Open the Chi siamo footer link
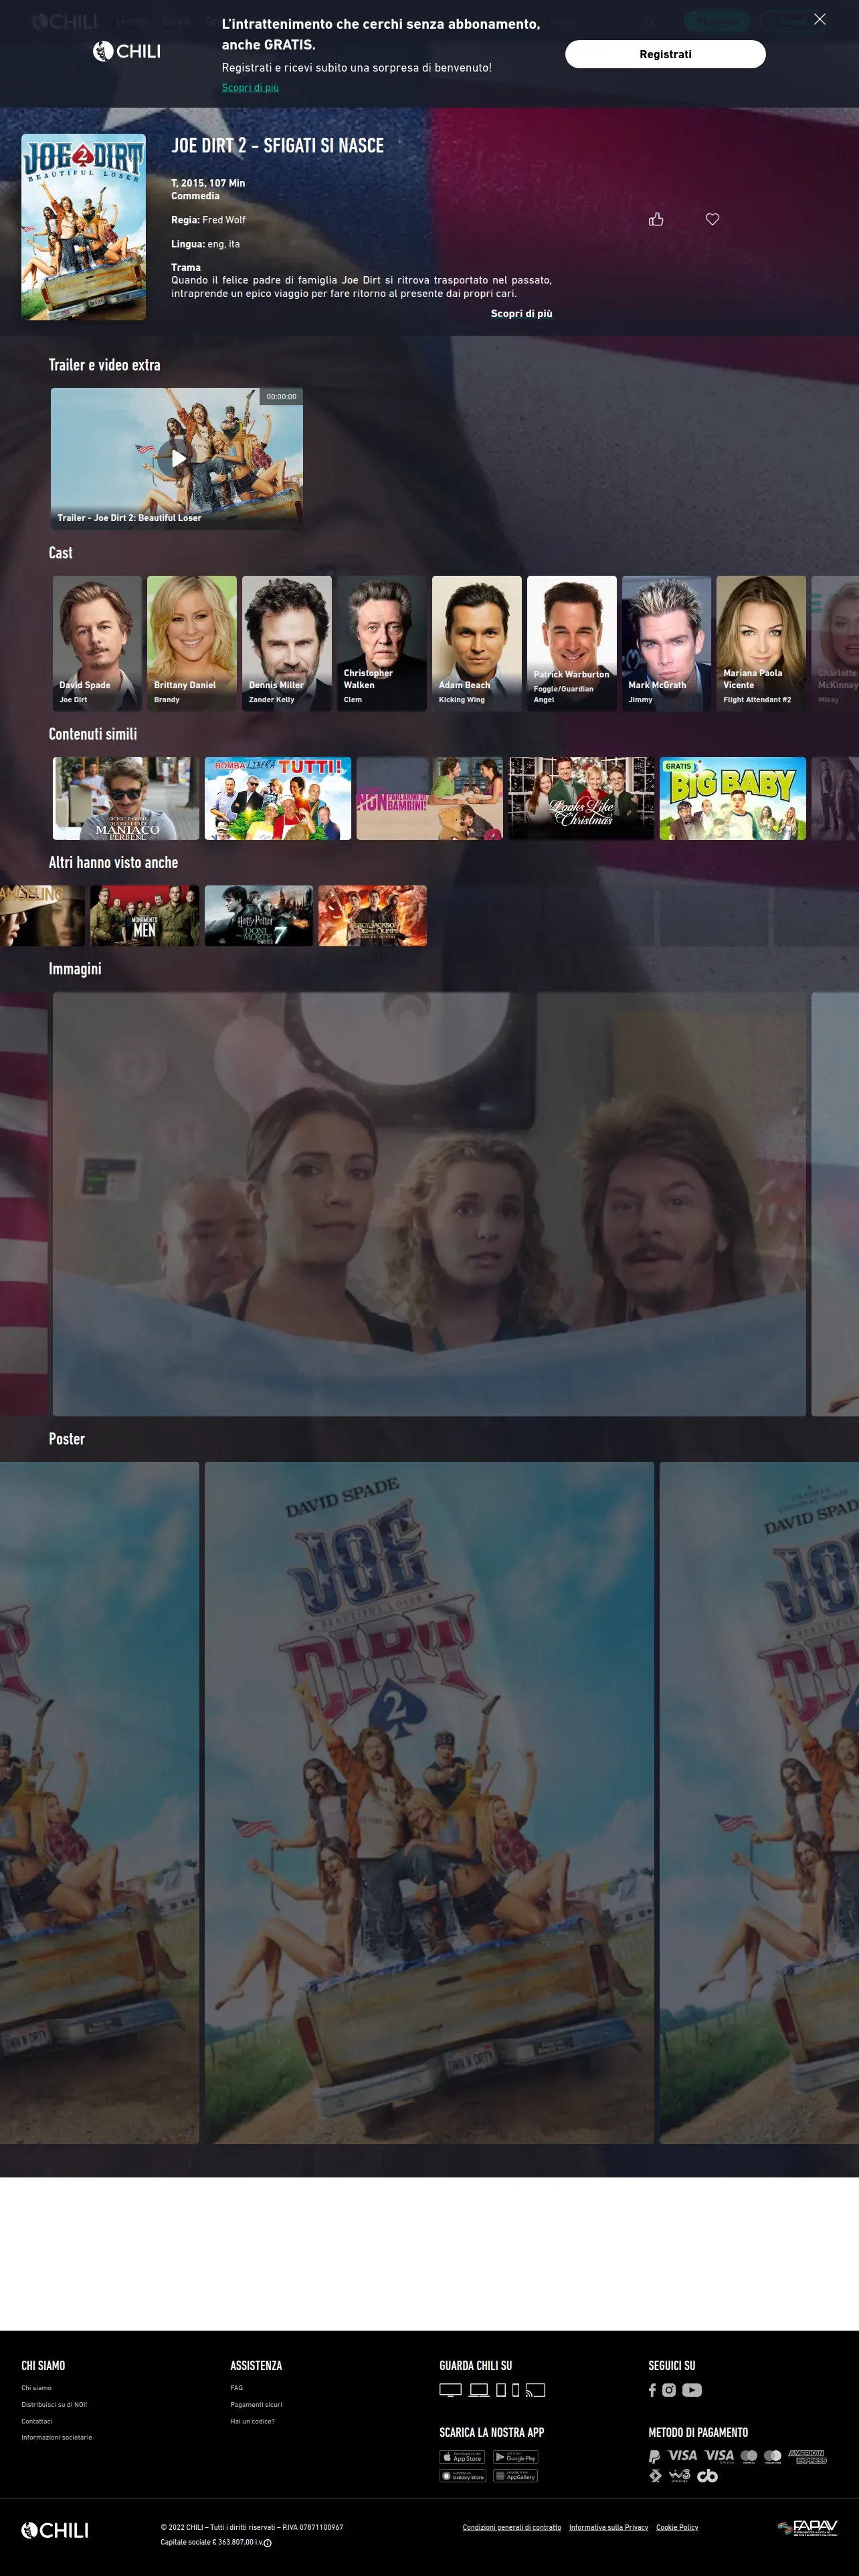The width and height of the screenshot is (859, 2576). (37, 2388)
